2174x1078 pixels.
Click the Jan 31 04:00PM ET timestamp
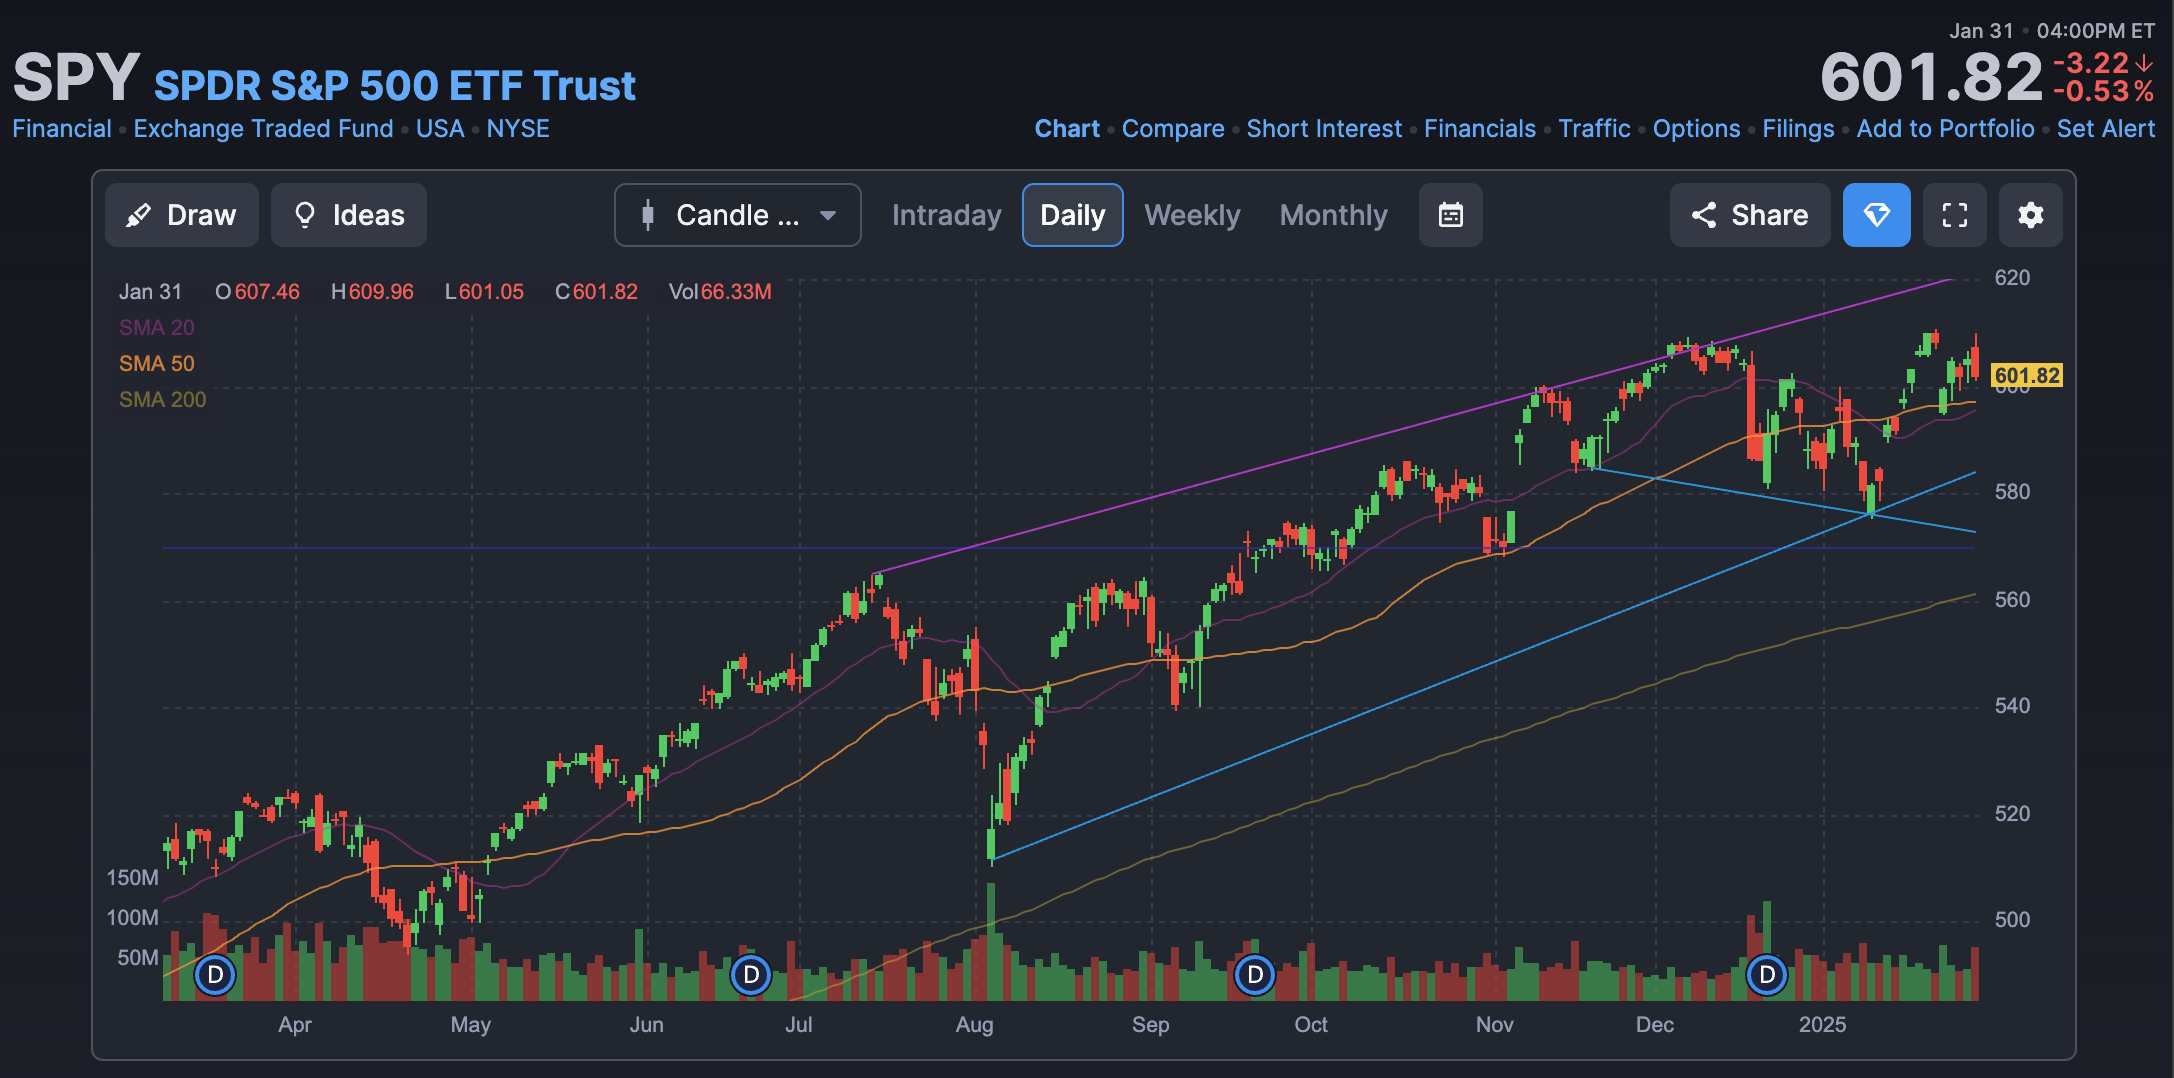pos(2051,31)
